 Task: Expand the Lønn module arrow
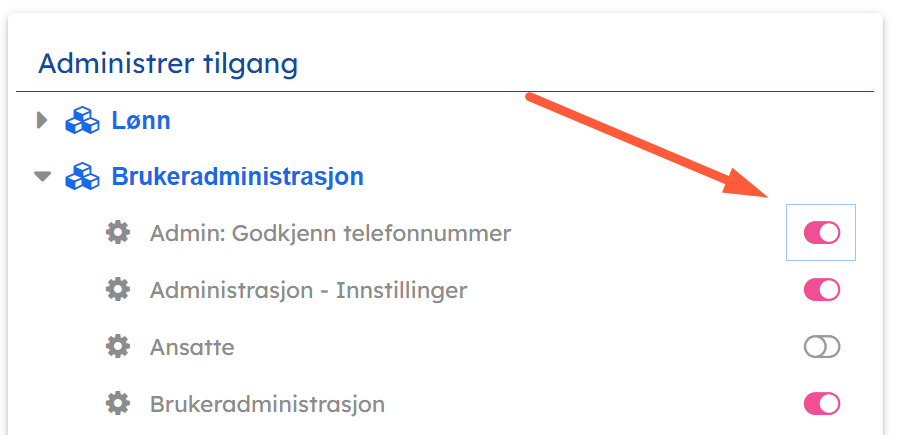(x=41, y=121)
